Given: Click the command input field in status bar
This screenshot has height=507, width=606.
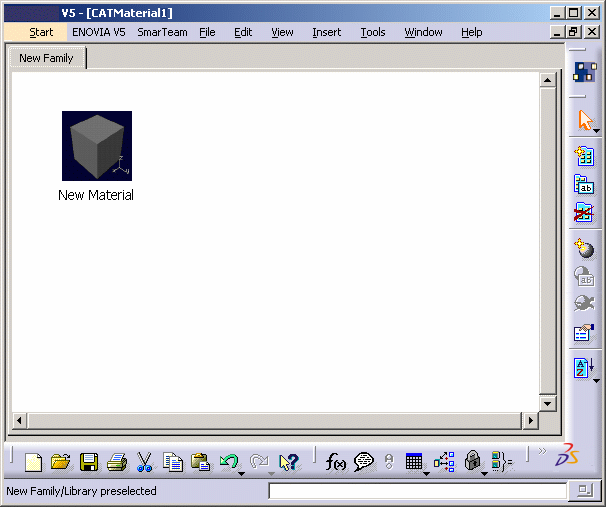Looking at the screenshot, I should [417, 491].
